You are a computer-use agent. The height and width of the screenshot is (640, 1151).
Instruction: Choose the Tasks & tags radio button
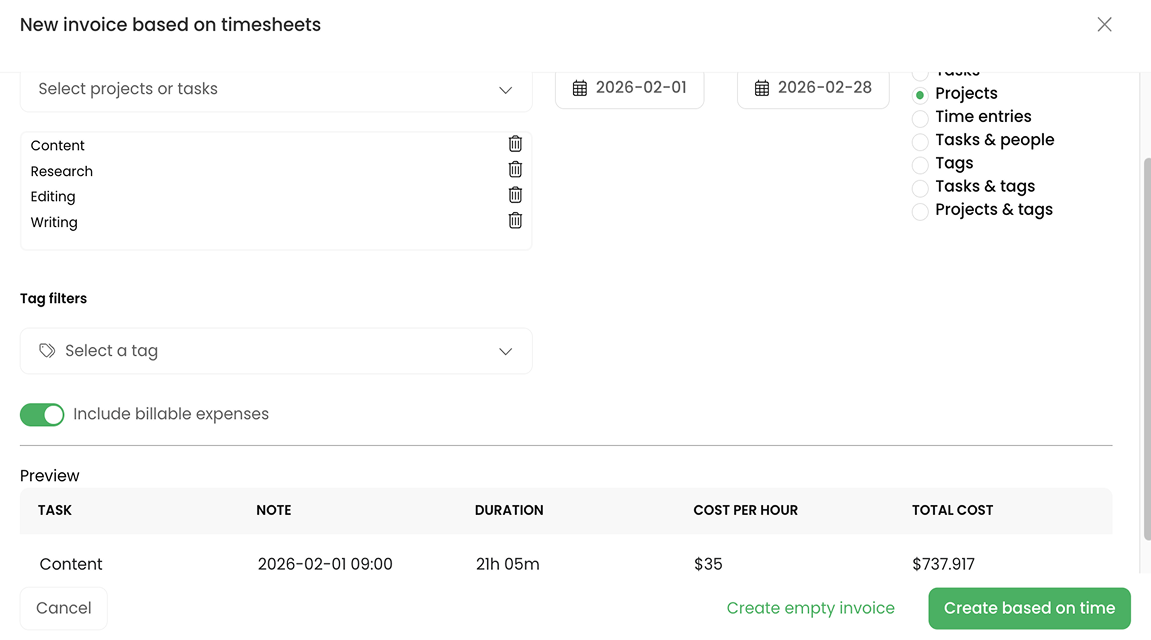[x=919, y=187]
